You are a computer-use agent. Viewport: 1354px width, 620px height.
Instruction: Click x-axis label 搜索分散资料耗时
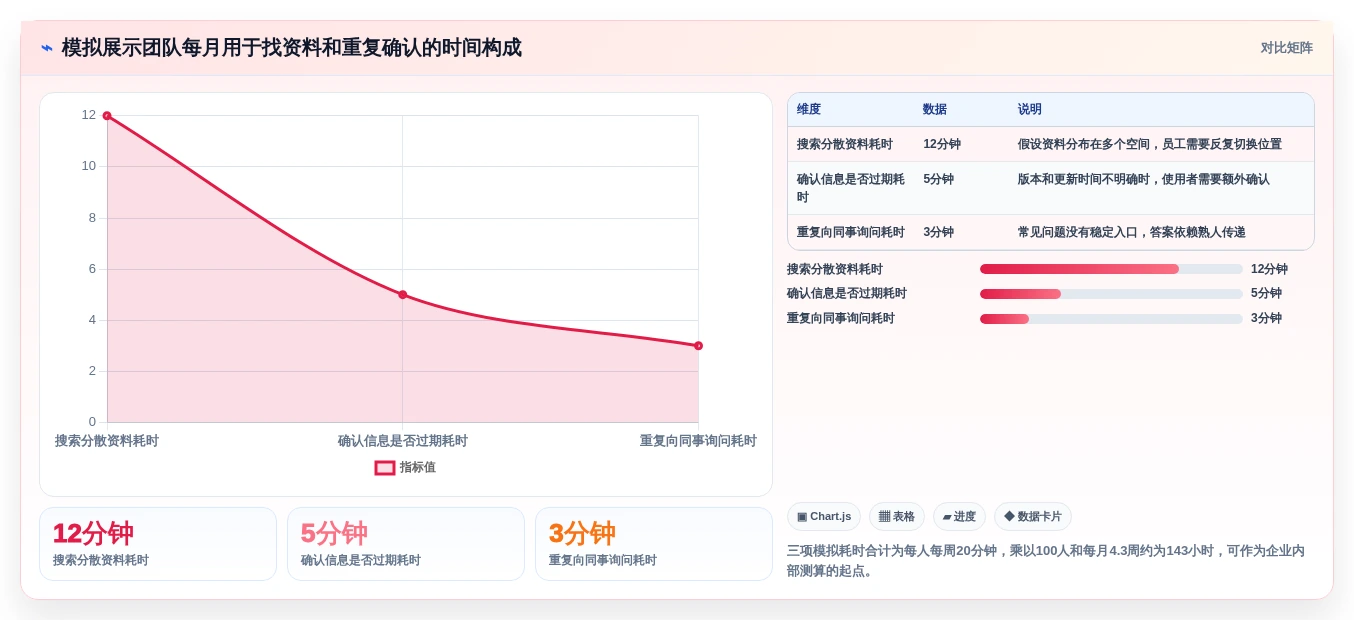107,441
